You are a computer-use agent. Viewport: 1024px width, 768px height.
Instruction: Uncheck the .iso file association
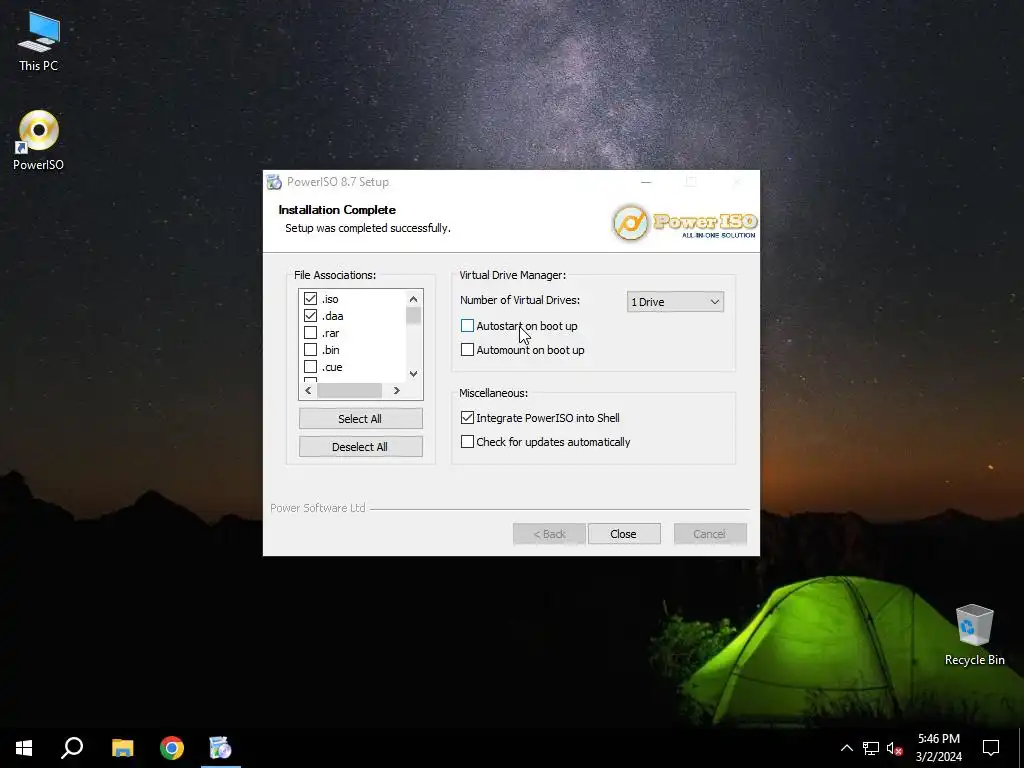(x=310, y=298)
